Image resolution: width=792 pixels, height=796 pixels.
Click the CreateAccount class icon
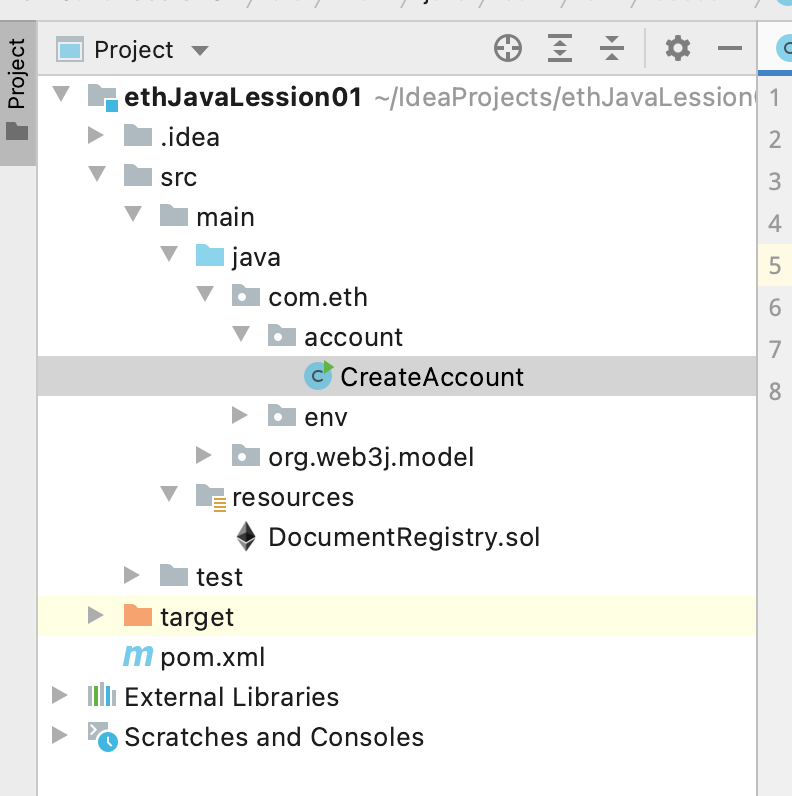point(319,376)
